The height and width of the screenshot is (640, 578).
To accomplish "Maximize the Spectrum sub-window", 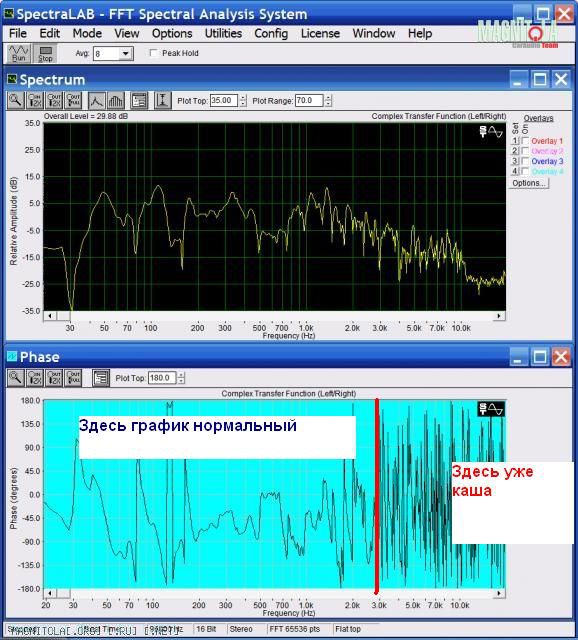I will (540, 79).
